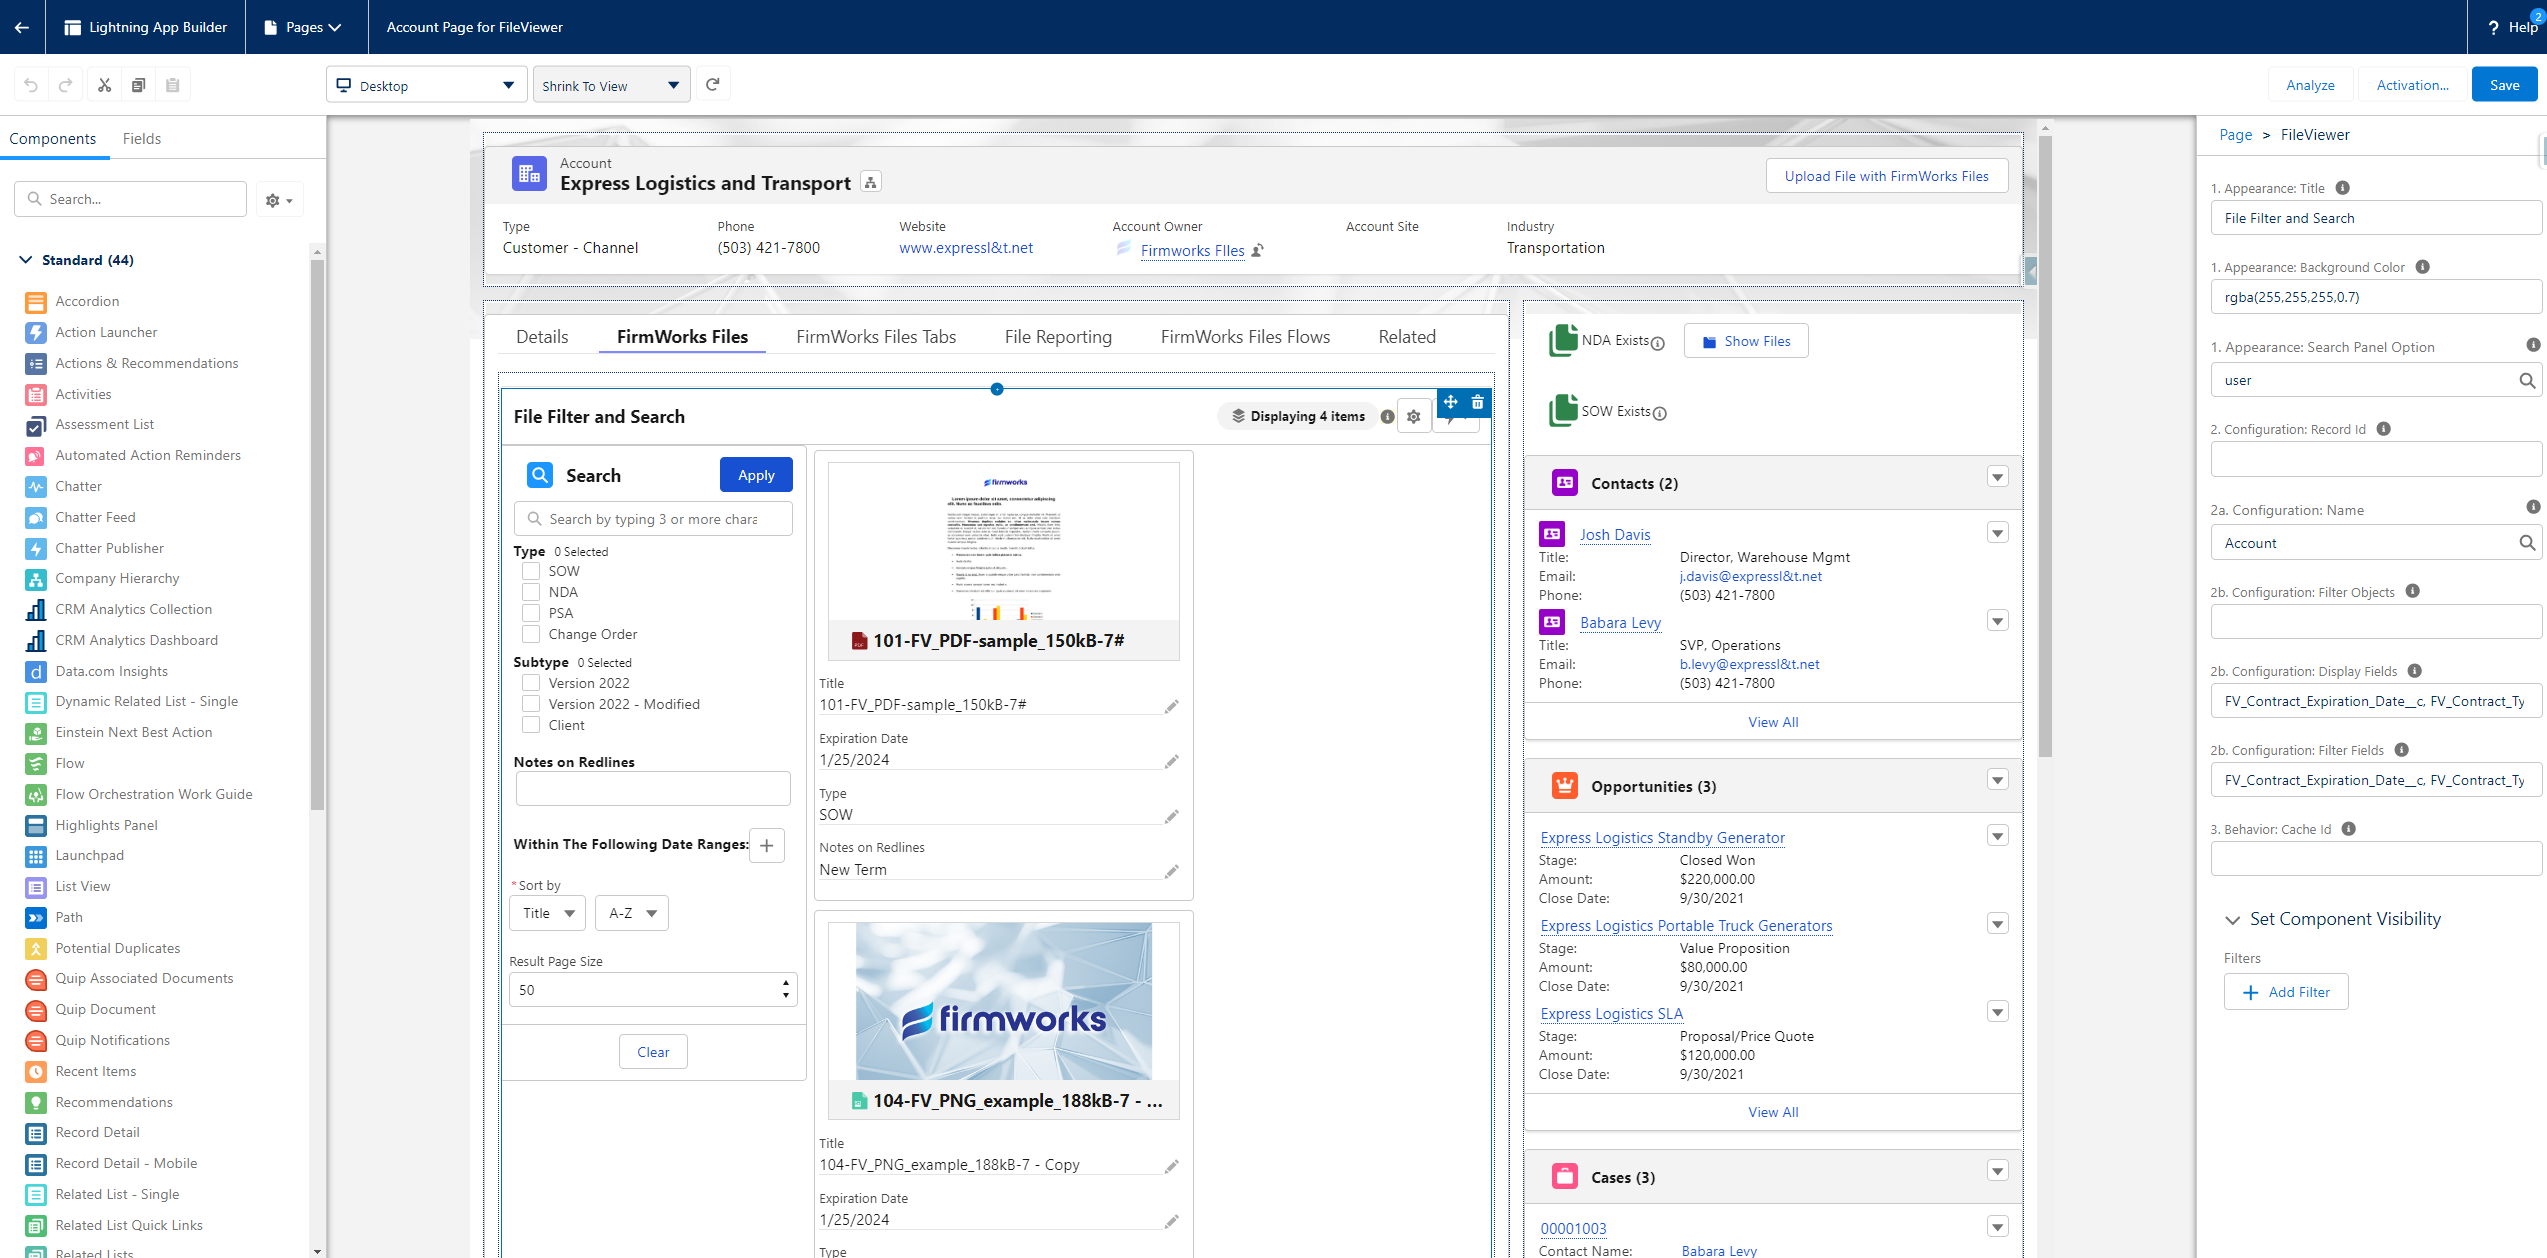
Task: Click the move component handle icon
Action: [1450, 402]
